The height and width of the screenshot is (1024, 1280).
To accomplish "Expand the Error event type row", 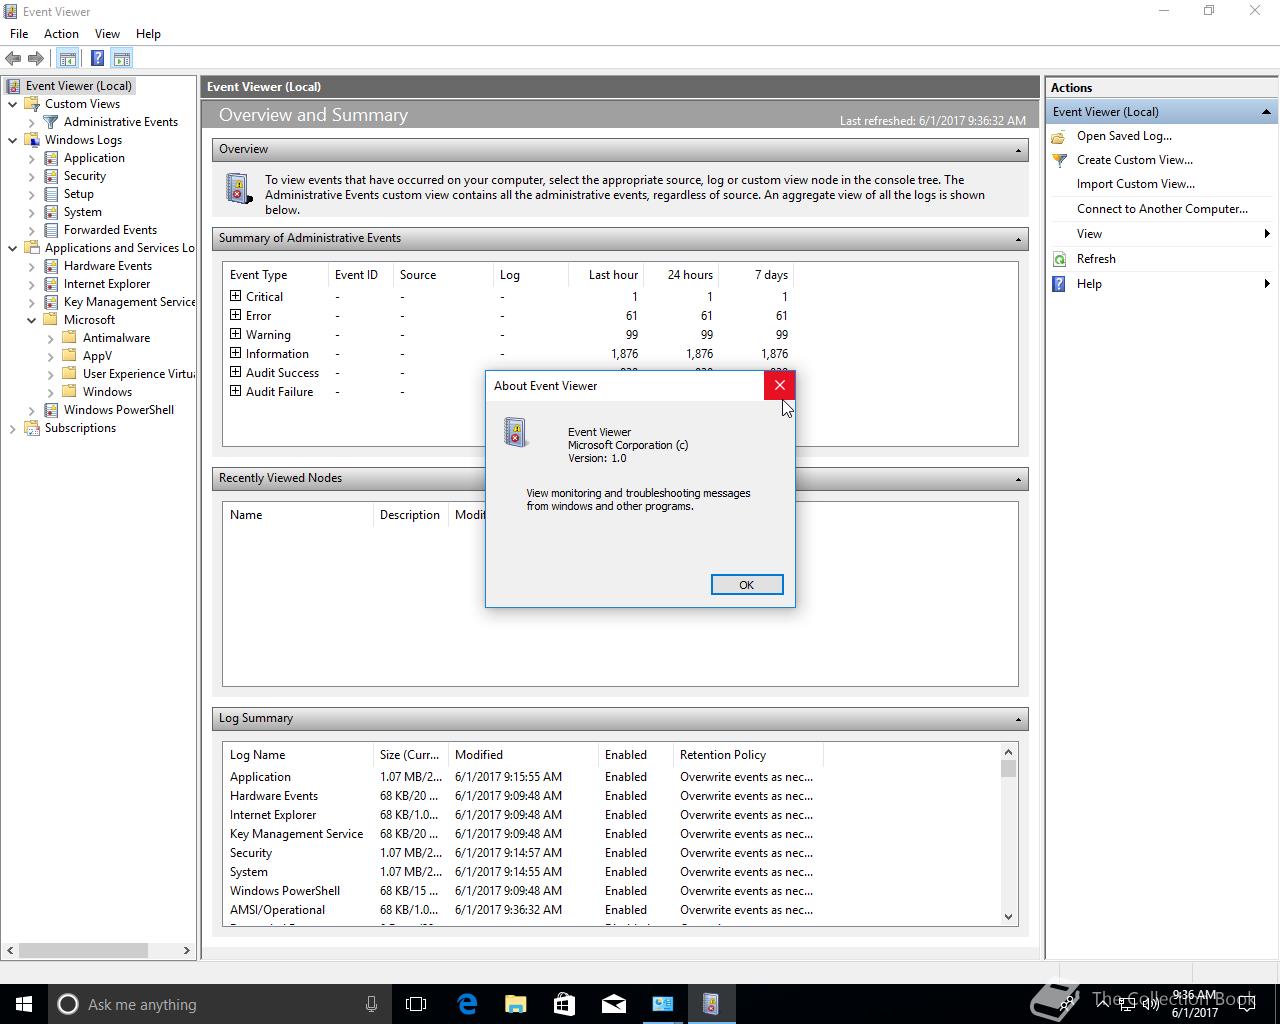I will click(x=236, y=315).
